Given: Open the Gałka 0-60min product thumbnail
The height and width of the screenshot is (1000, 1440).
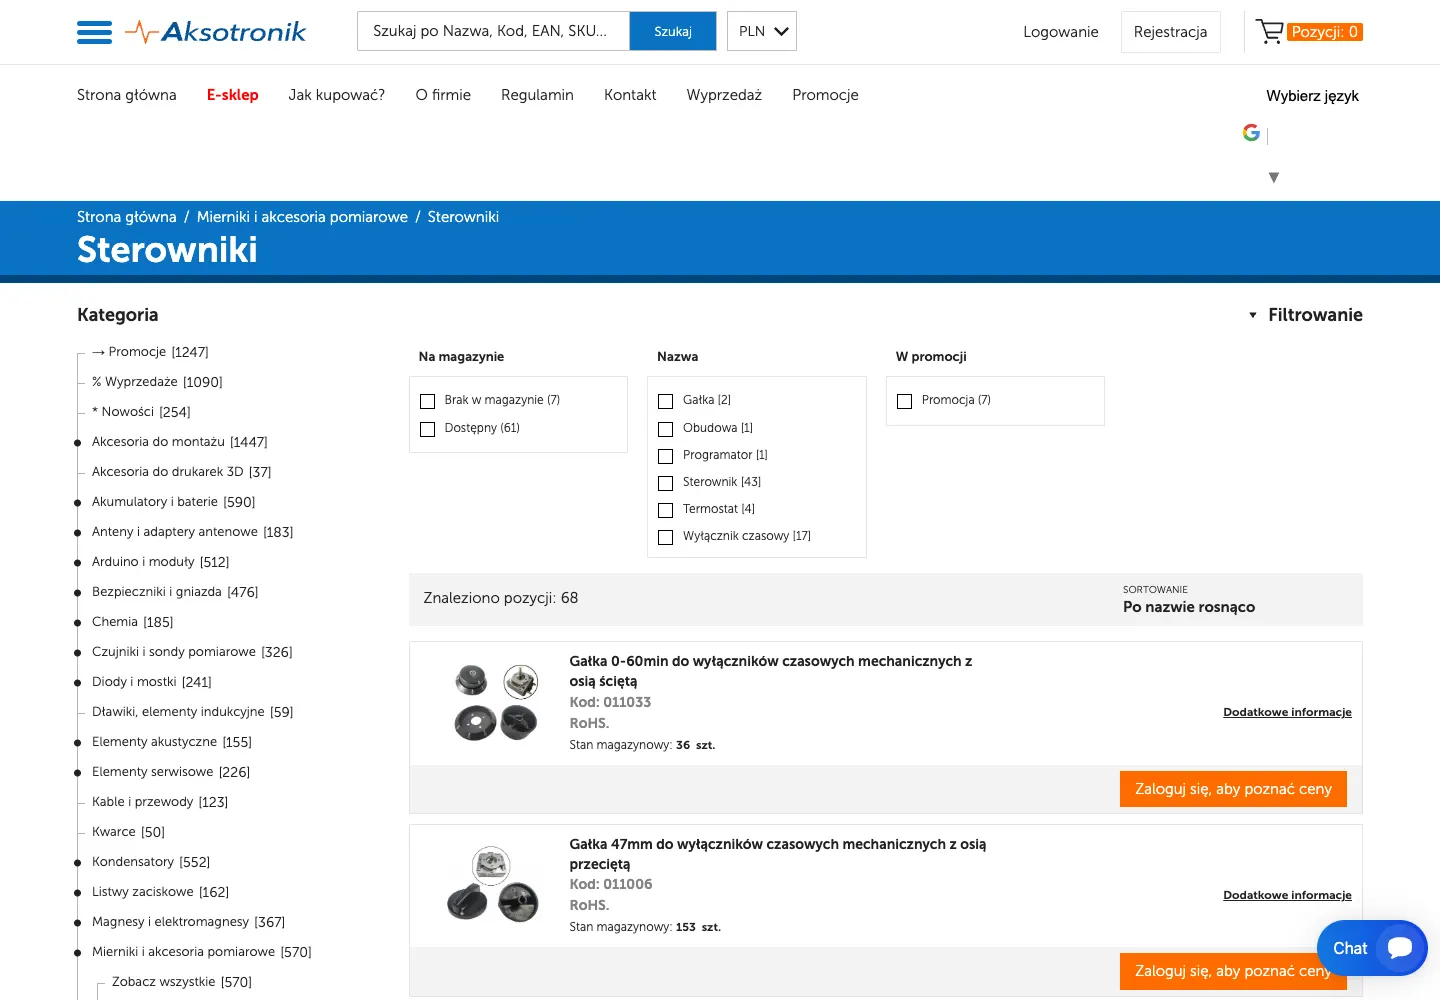Looking at the screenshot, I should pyautogui.click(x=496, y=703).
